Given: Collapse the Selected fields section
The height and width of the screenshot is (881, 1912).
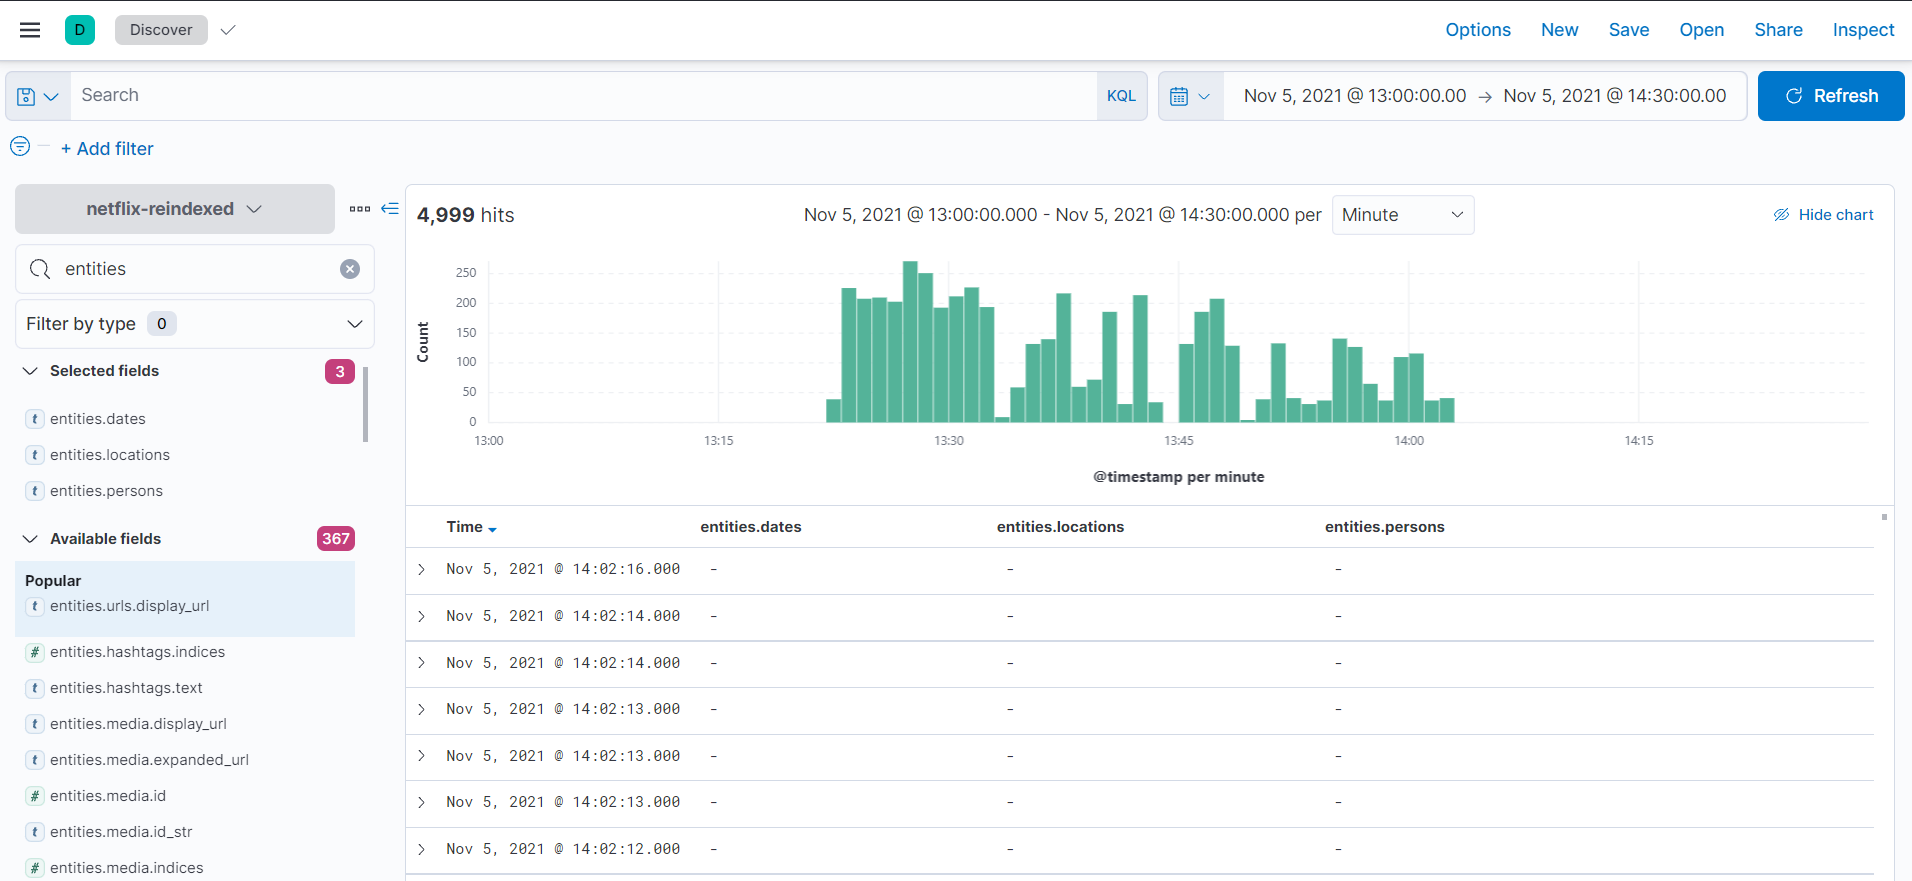Looking at the screenshot, I should point(30,371).
